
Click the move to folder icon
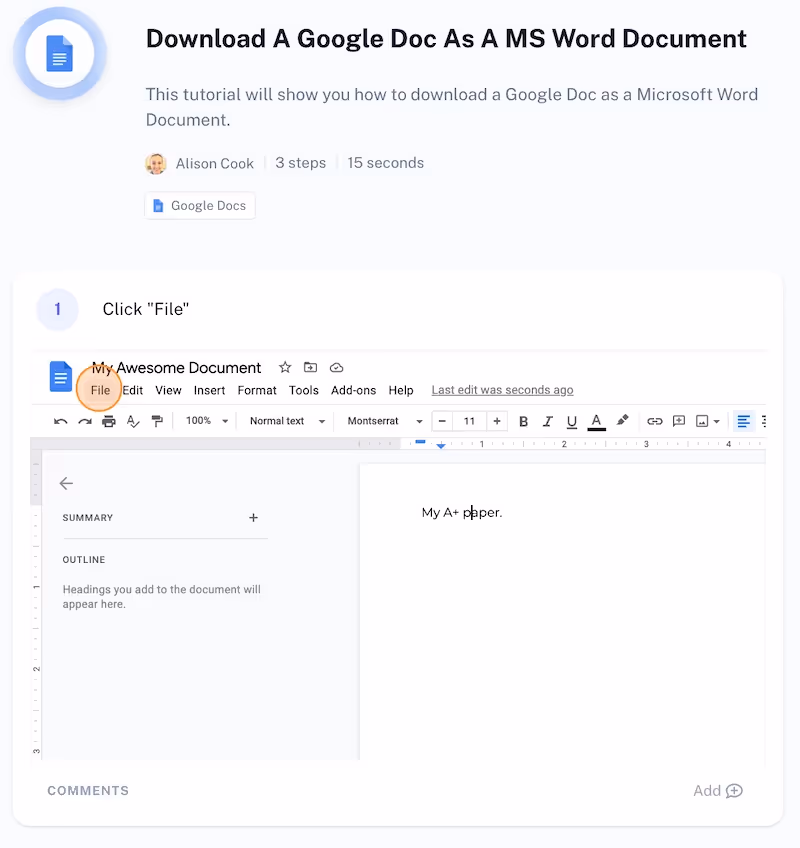pyautogui.click(x=310, y=367)
